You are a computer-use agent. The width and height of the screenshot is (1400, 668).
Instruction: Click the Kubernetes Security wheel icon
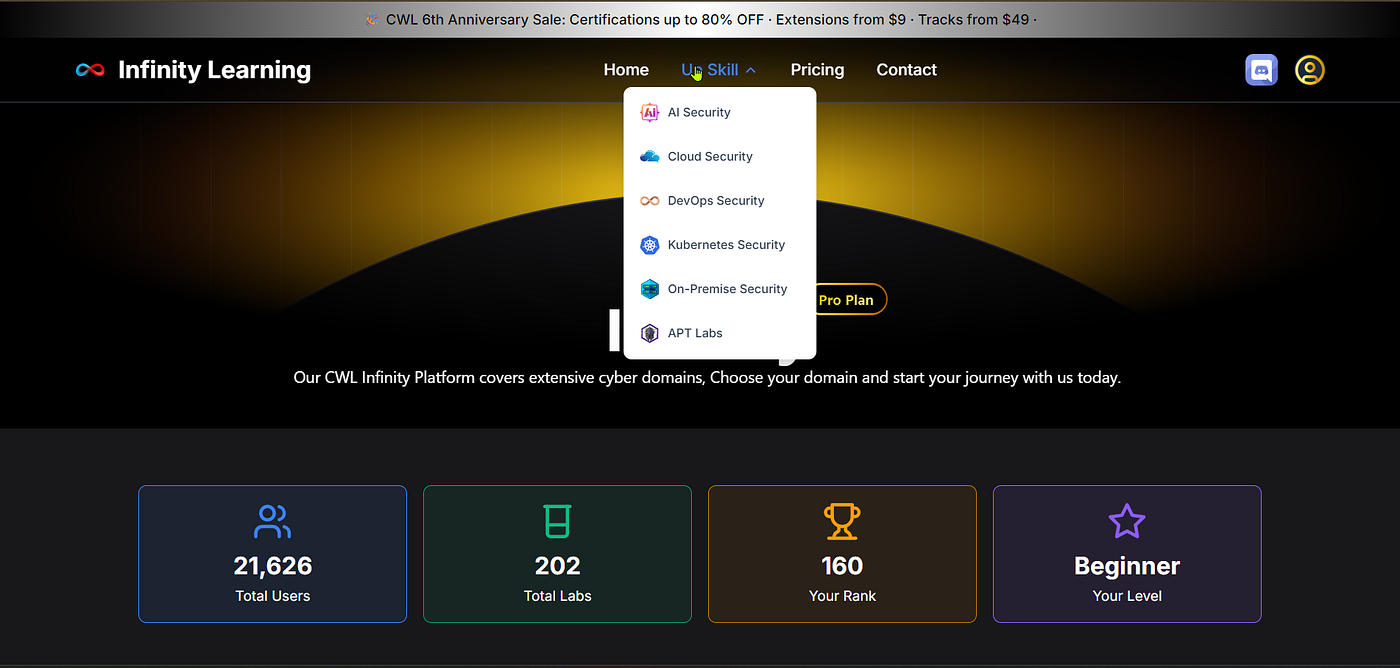coord(650,245)
